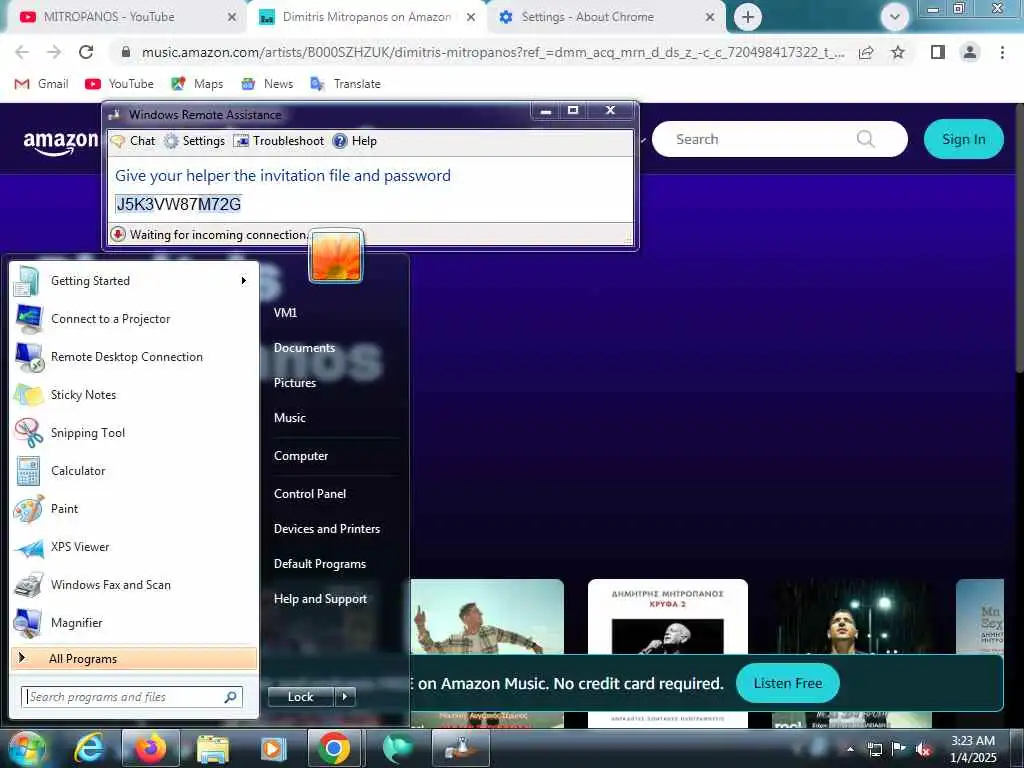Open Windows Fax and Scan
1024x768 pixels.
click(134, 584)
